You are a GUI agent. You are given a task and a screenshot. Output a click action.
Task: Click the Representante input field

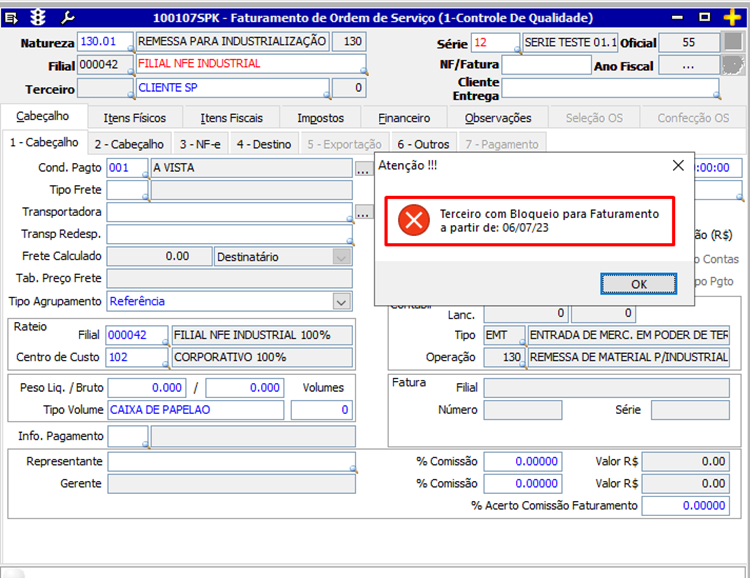[232, 462]
